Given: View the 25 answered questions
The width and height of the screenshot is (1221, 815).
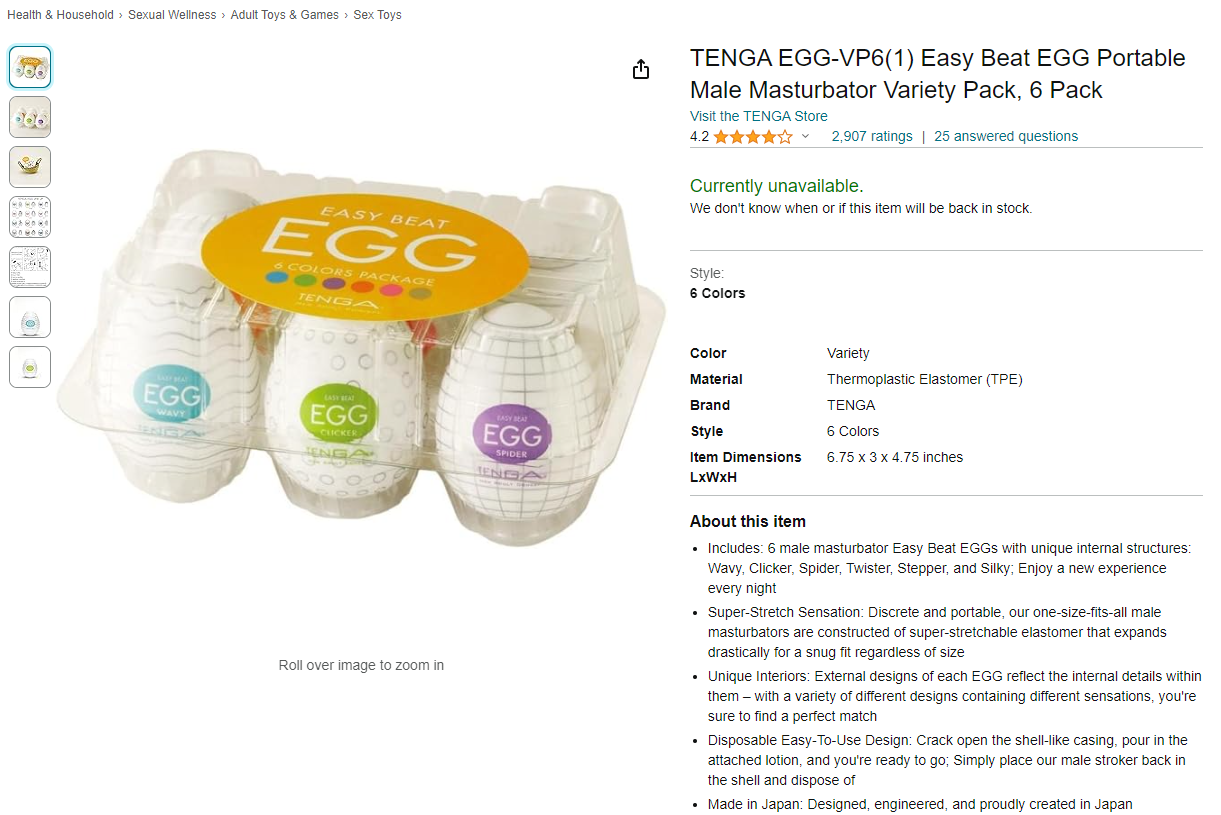Looking at the screenshot, I should pyautogui.click(x=1006, y=137).
